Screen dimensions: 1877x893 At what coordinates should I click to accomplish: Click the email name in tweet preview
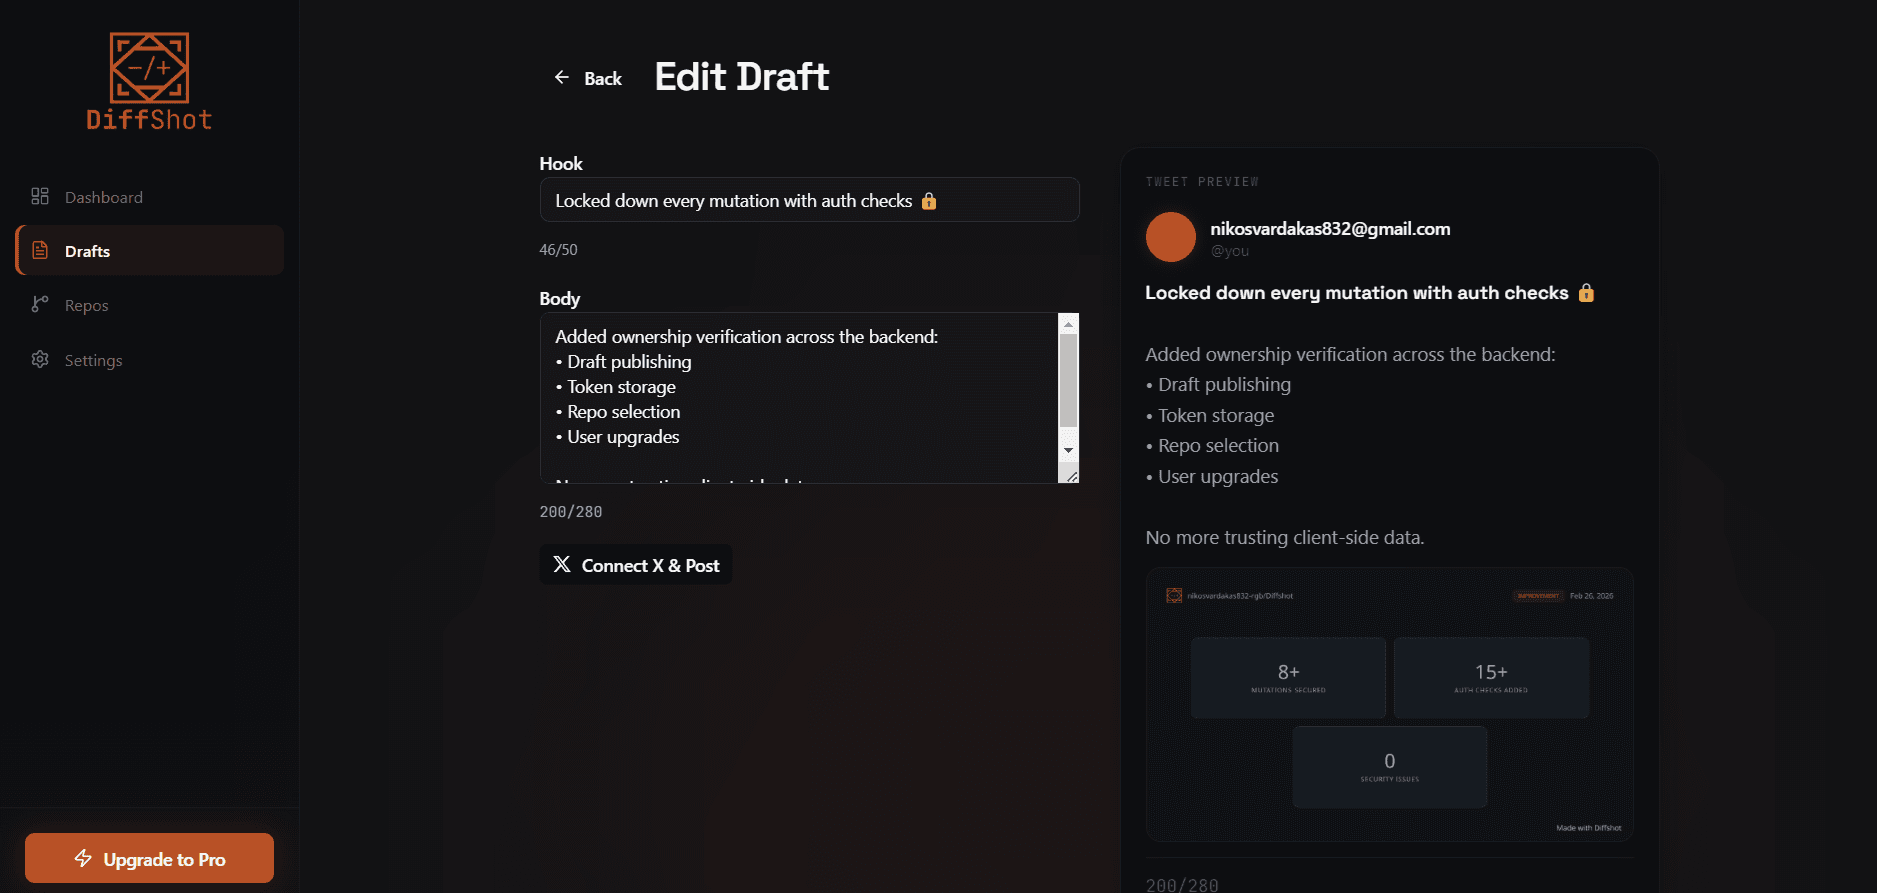[x=1330, y=229]
